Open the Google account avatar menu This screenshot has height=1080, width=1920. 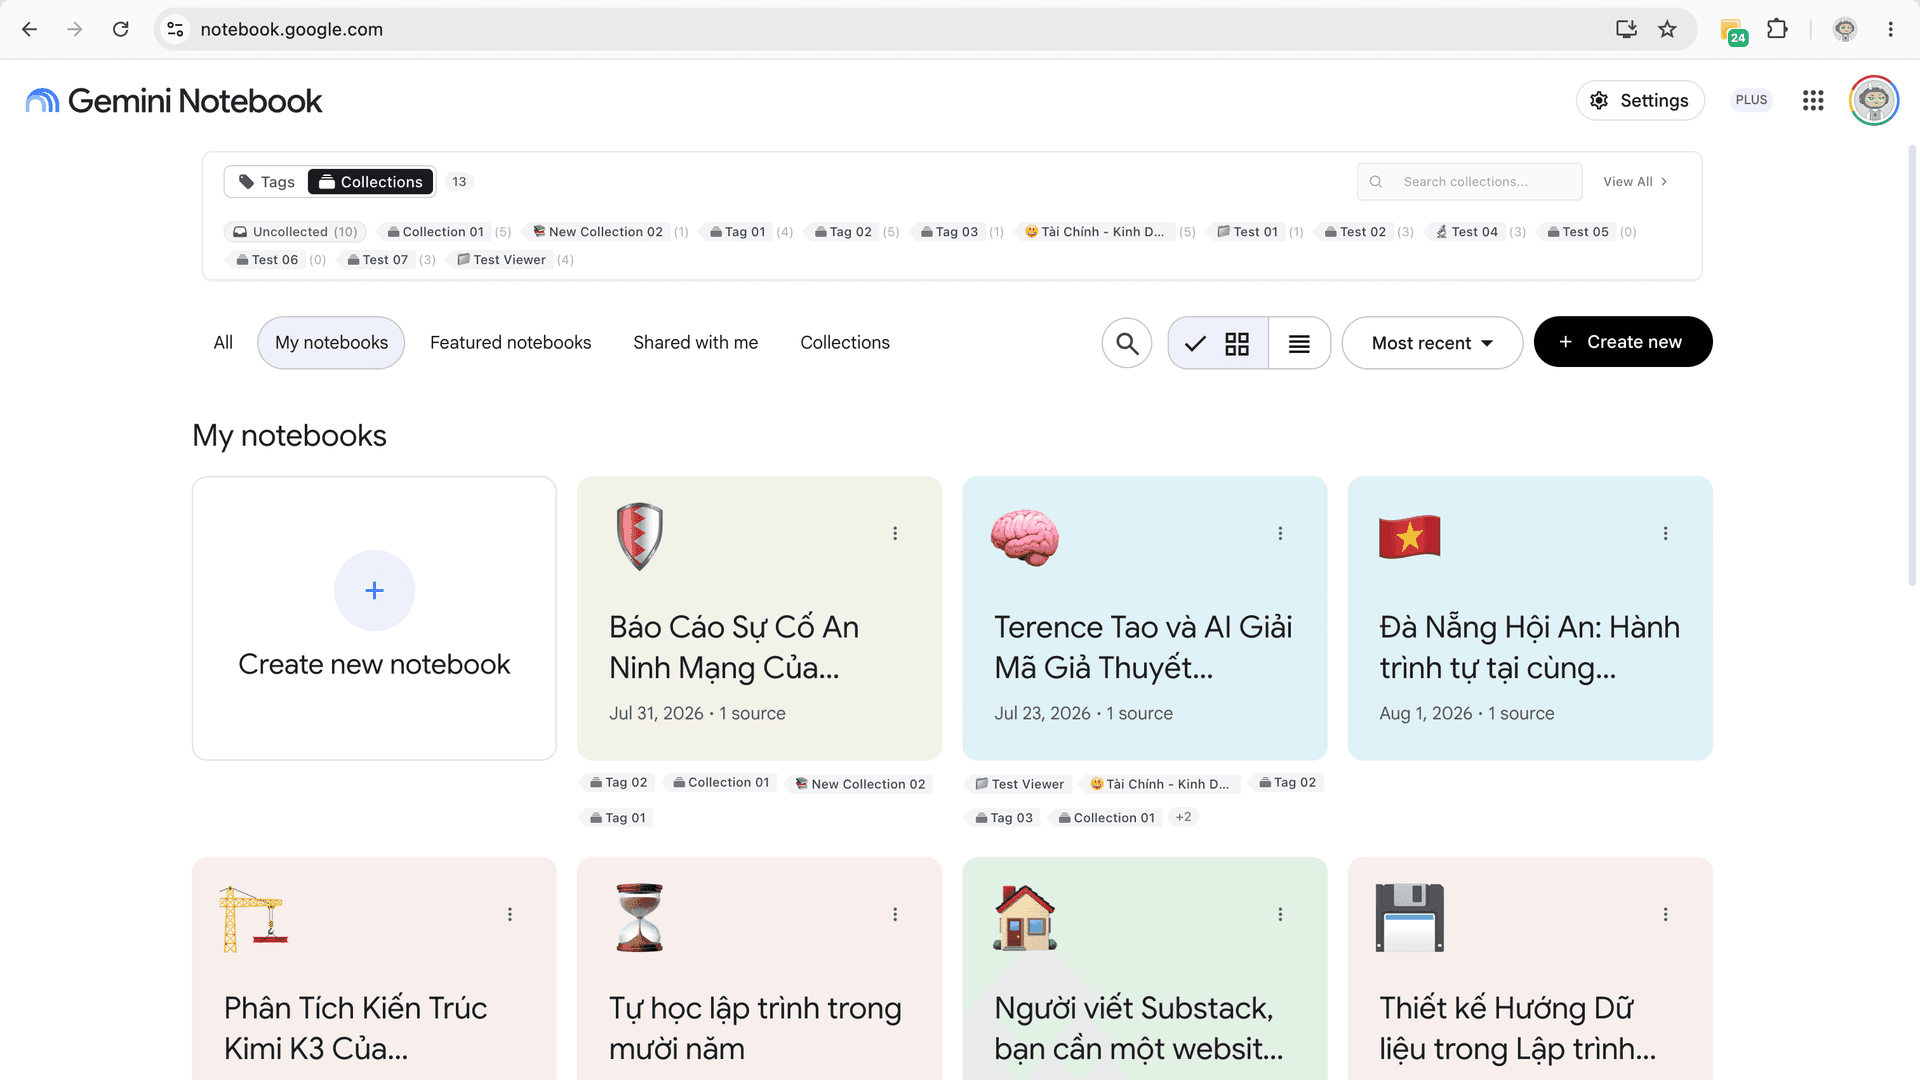[x=1874, y=100]
